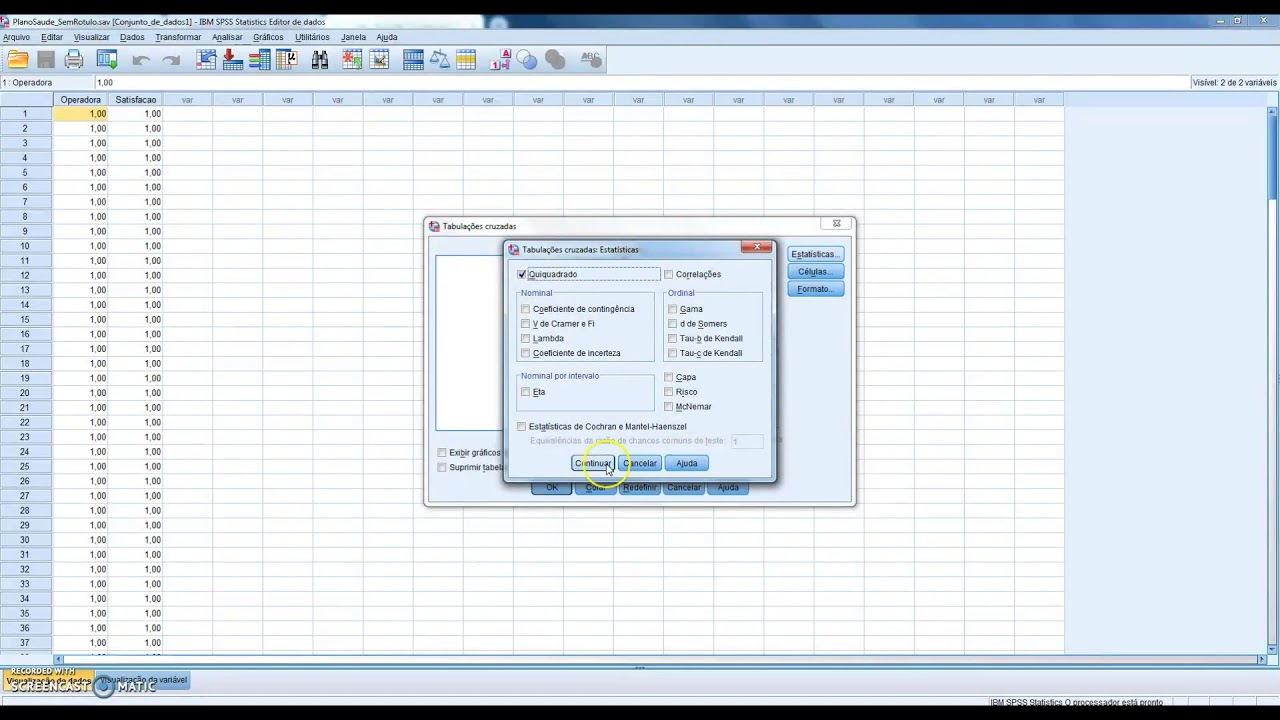The height and width of the screenshot is (720, 1280).
Task: Select the Gama ordinal checkbox
Action: point(673,309)
